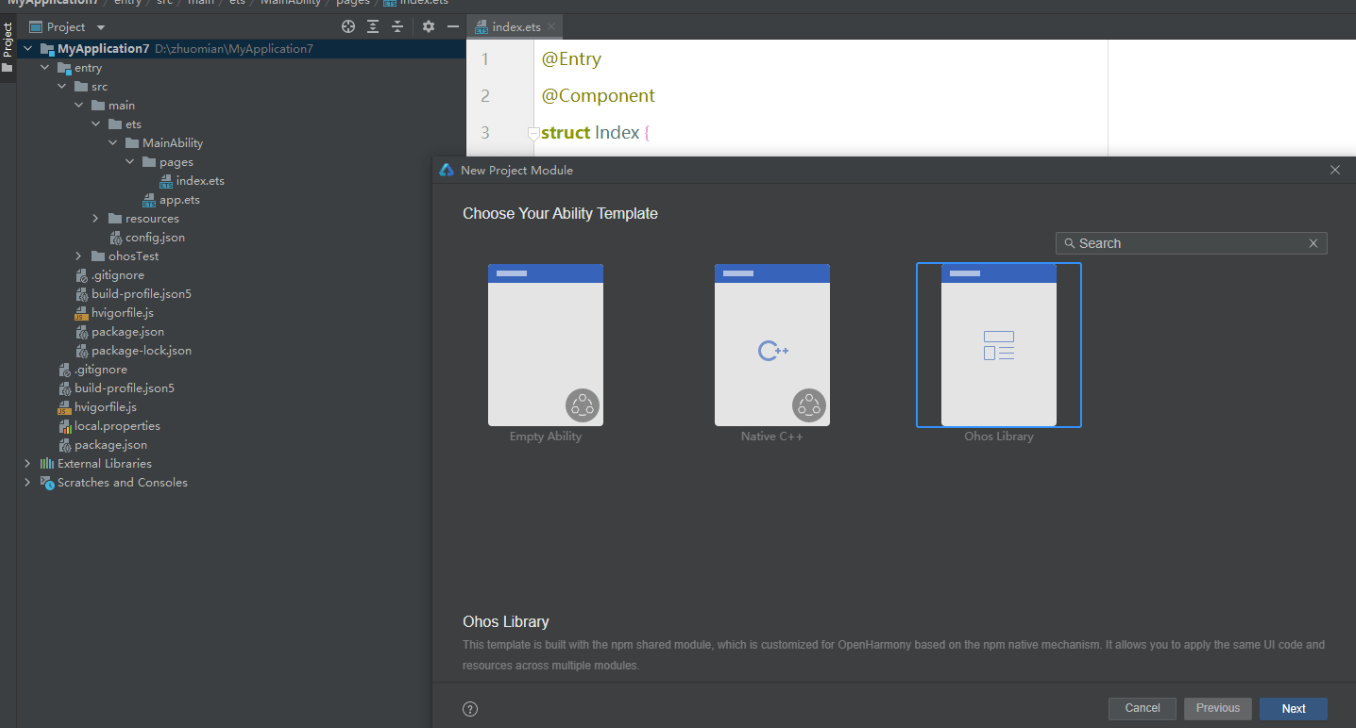
Task: Expand the resources folder
Action: click(95, 218)
